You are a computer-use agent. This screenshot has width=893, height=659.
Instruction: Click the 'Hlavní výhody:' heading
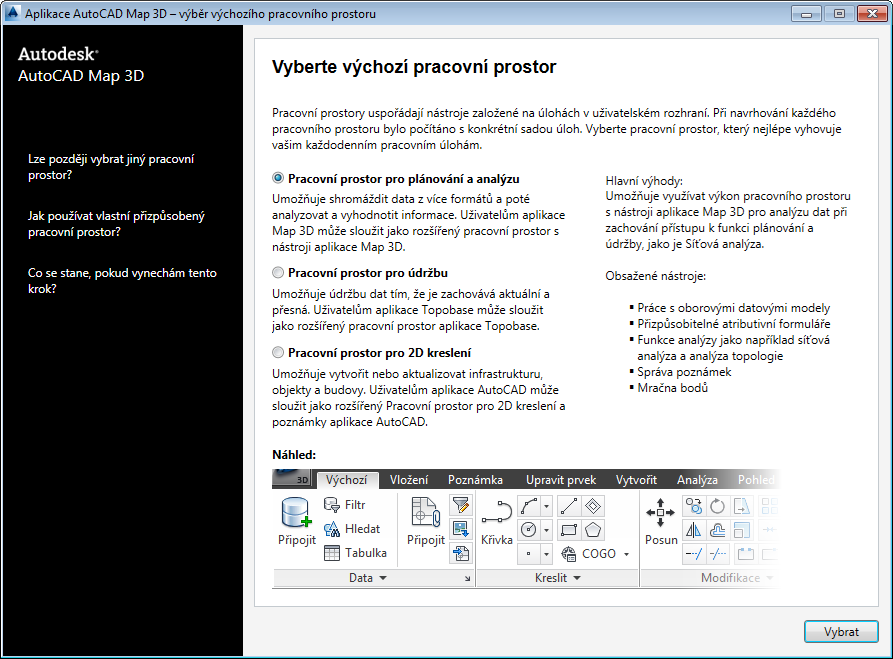click(644, 181)
